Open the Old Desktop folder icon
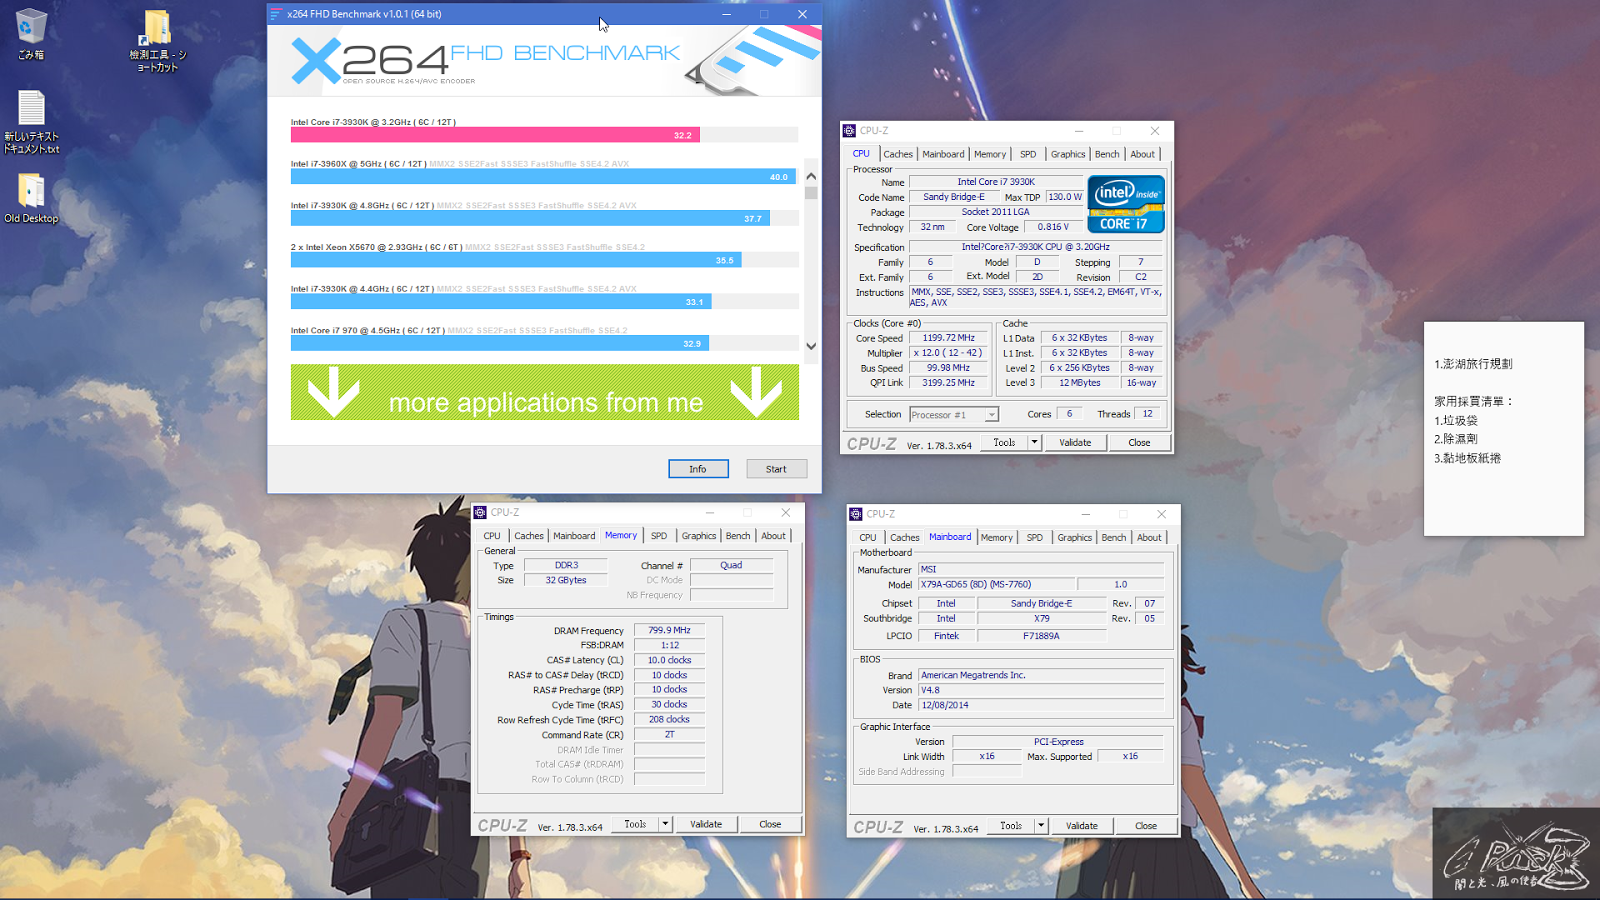This screenshot has height=900, width=1600. pyautogui.click(x=31, y=198)
